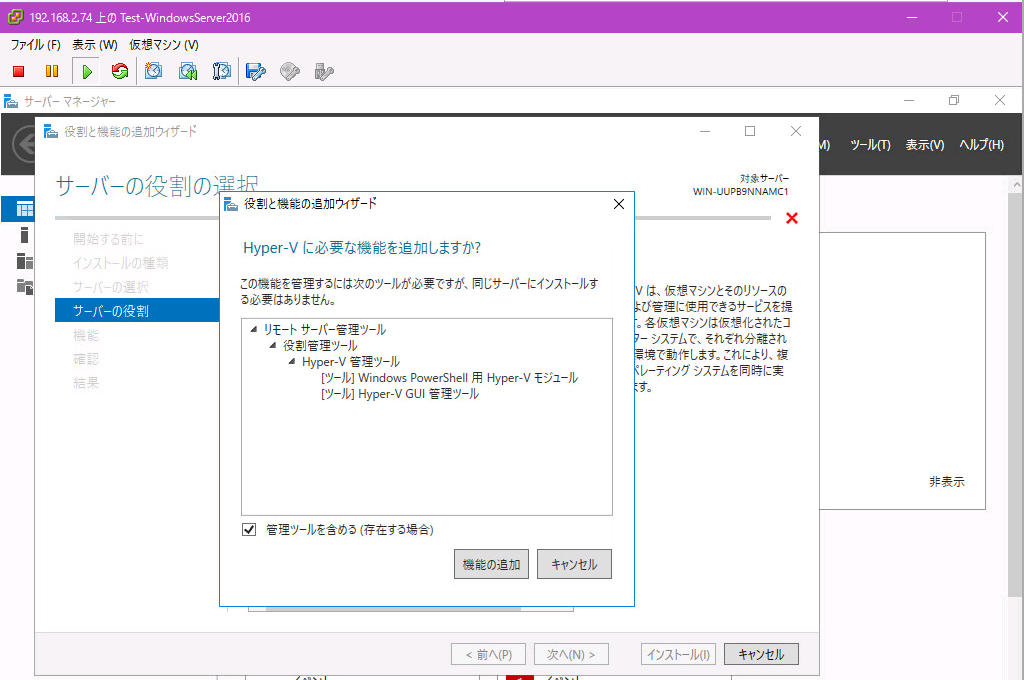Viewport: 1024px width, 680px height.
Task: Connect a USB device to the VM
Action: (322, 71)
